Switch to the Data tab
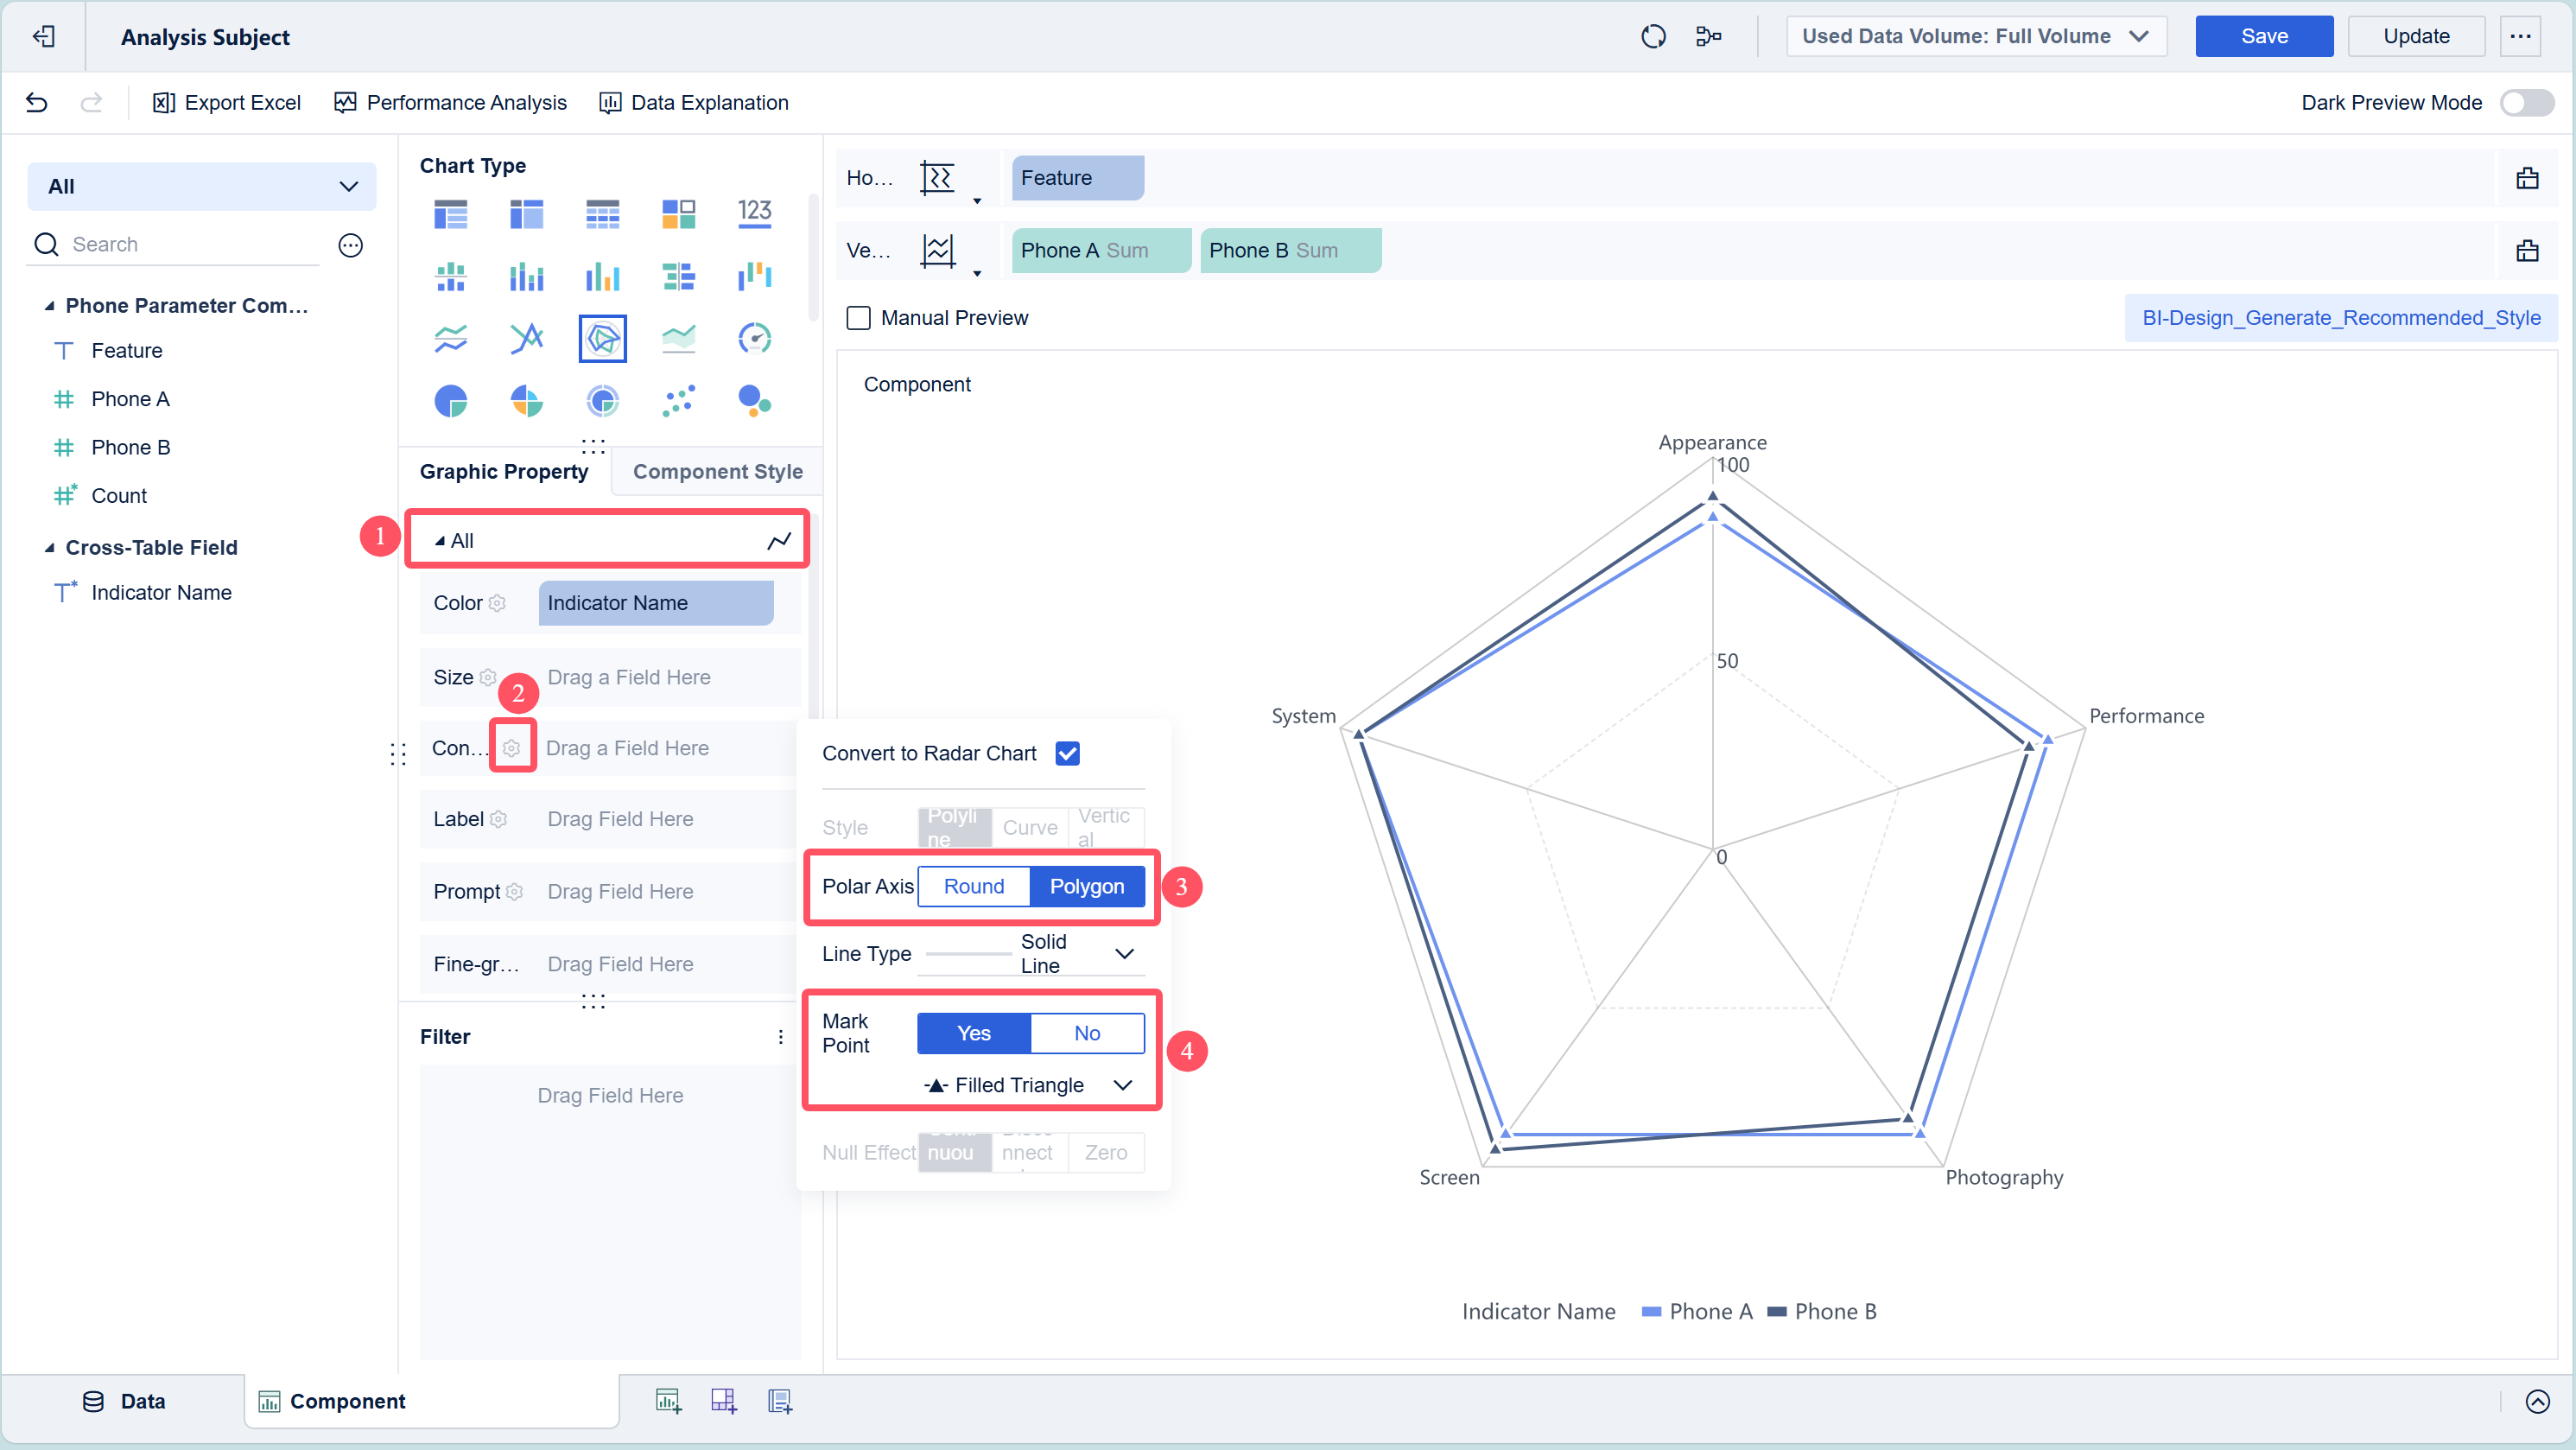2576x1450 pixels. point(124,1401)
